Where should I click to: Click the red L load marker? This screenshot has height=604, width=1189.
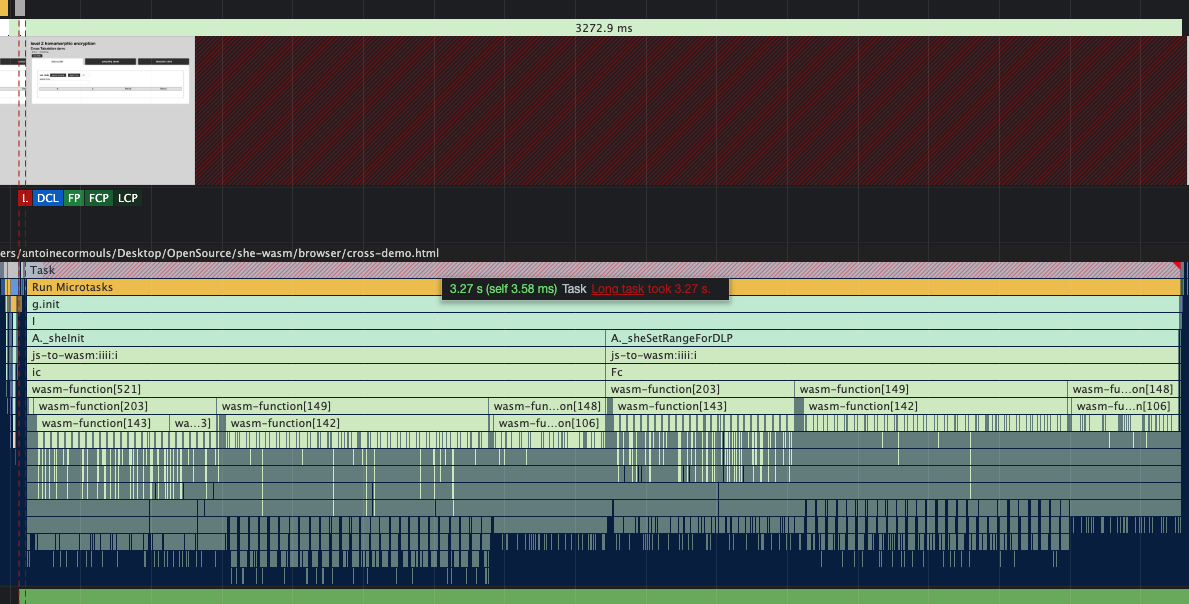24,198
